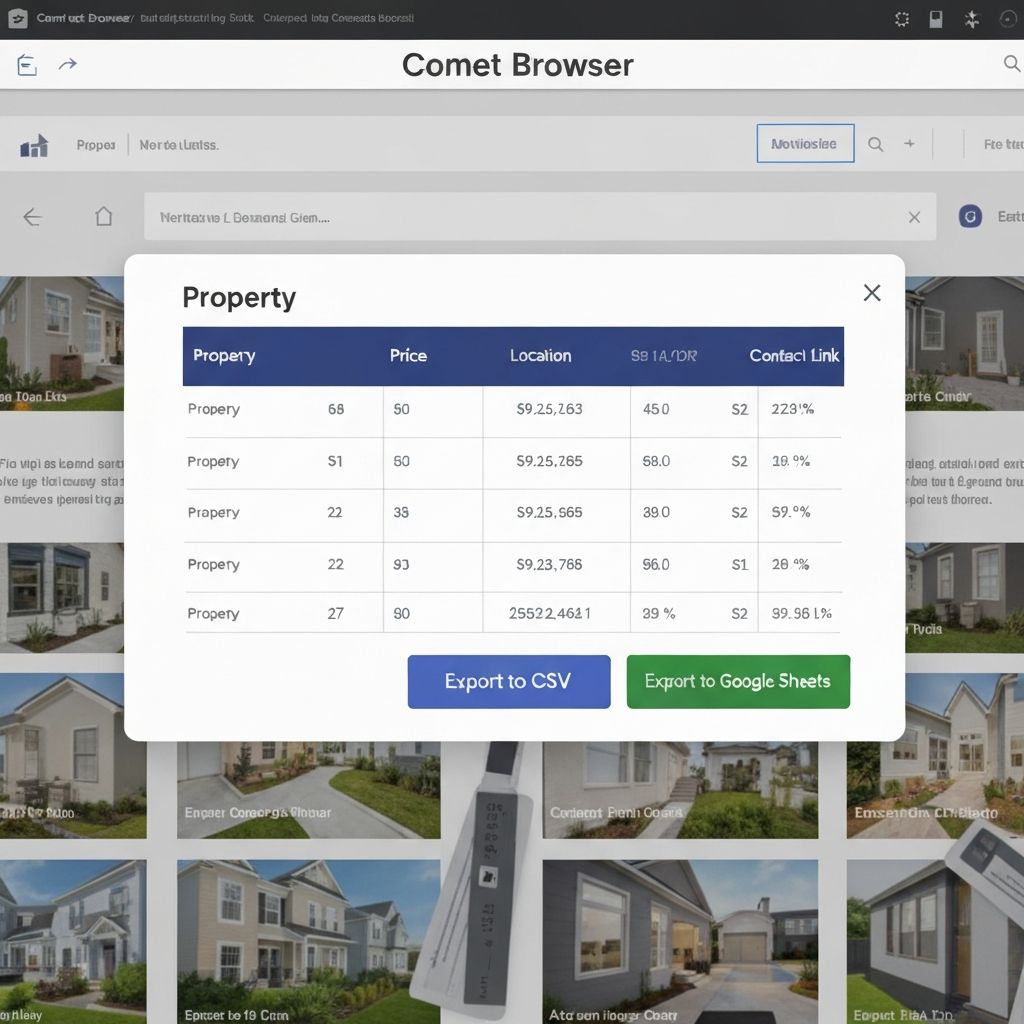The image size is (1024, 1024).
Task: Select the Propery row numbered 27
Action: point(513,613)
